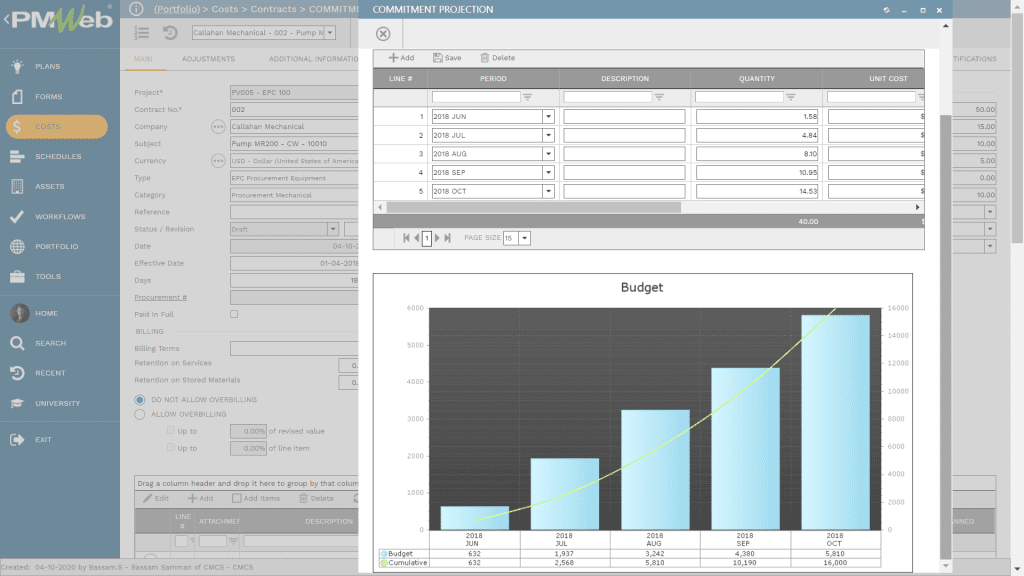Click the Quantity column filter icon

pos(791,97)
